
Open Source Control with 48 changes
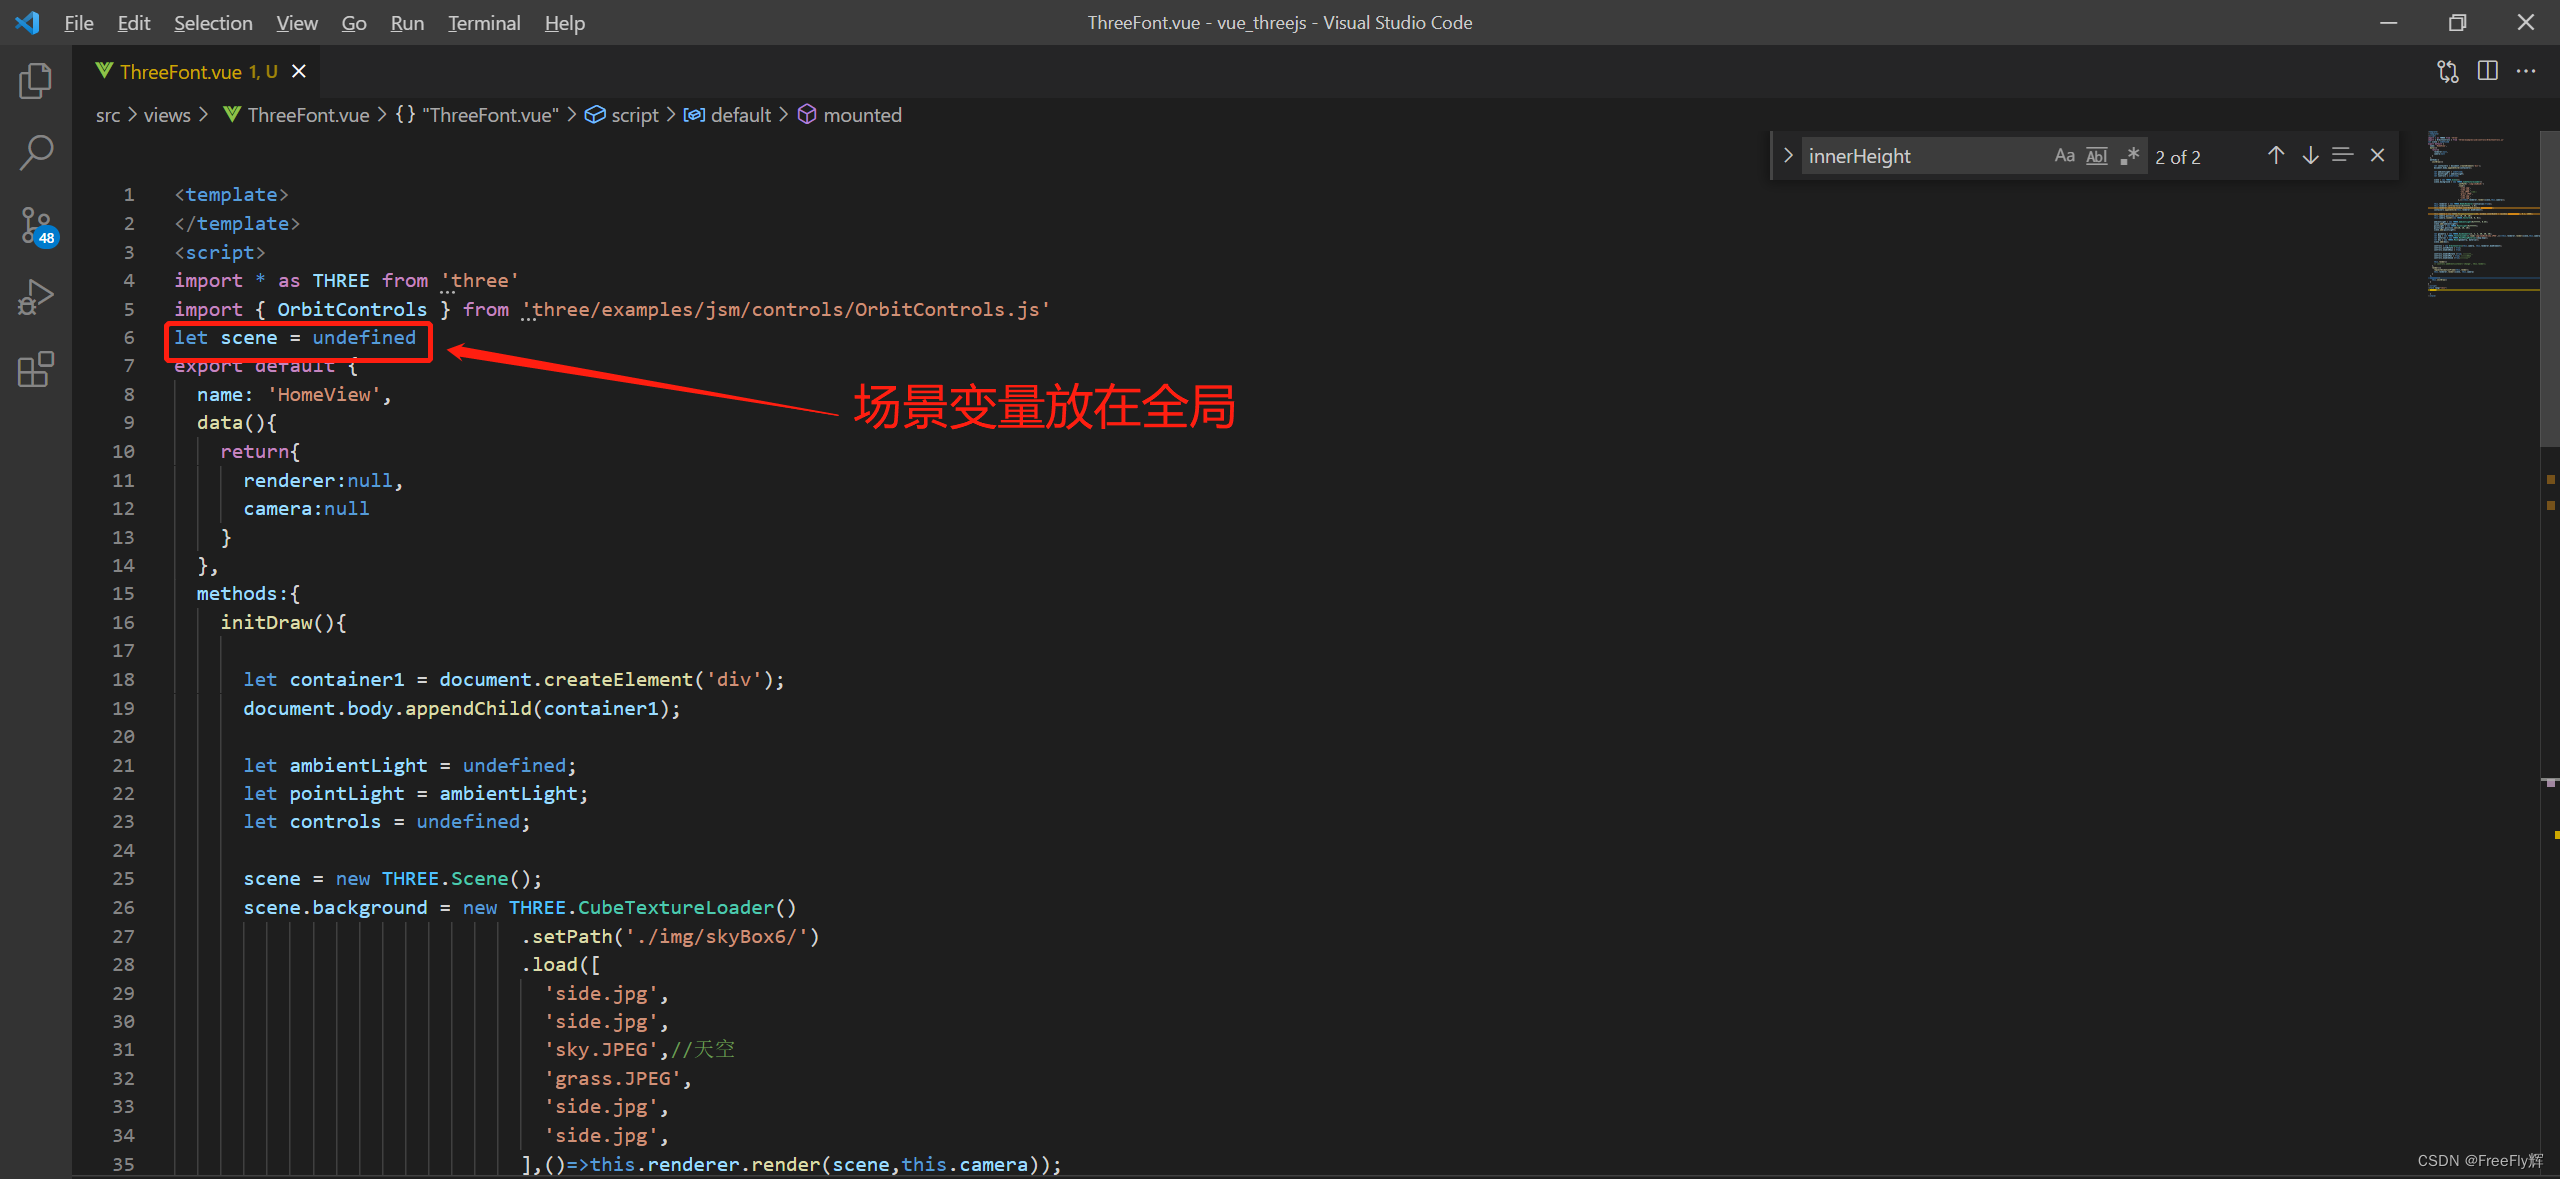click(36, 226)
